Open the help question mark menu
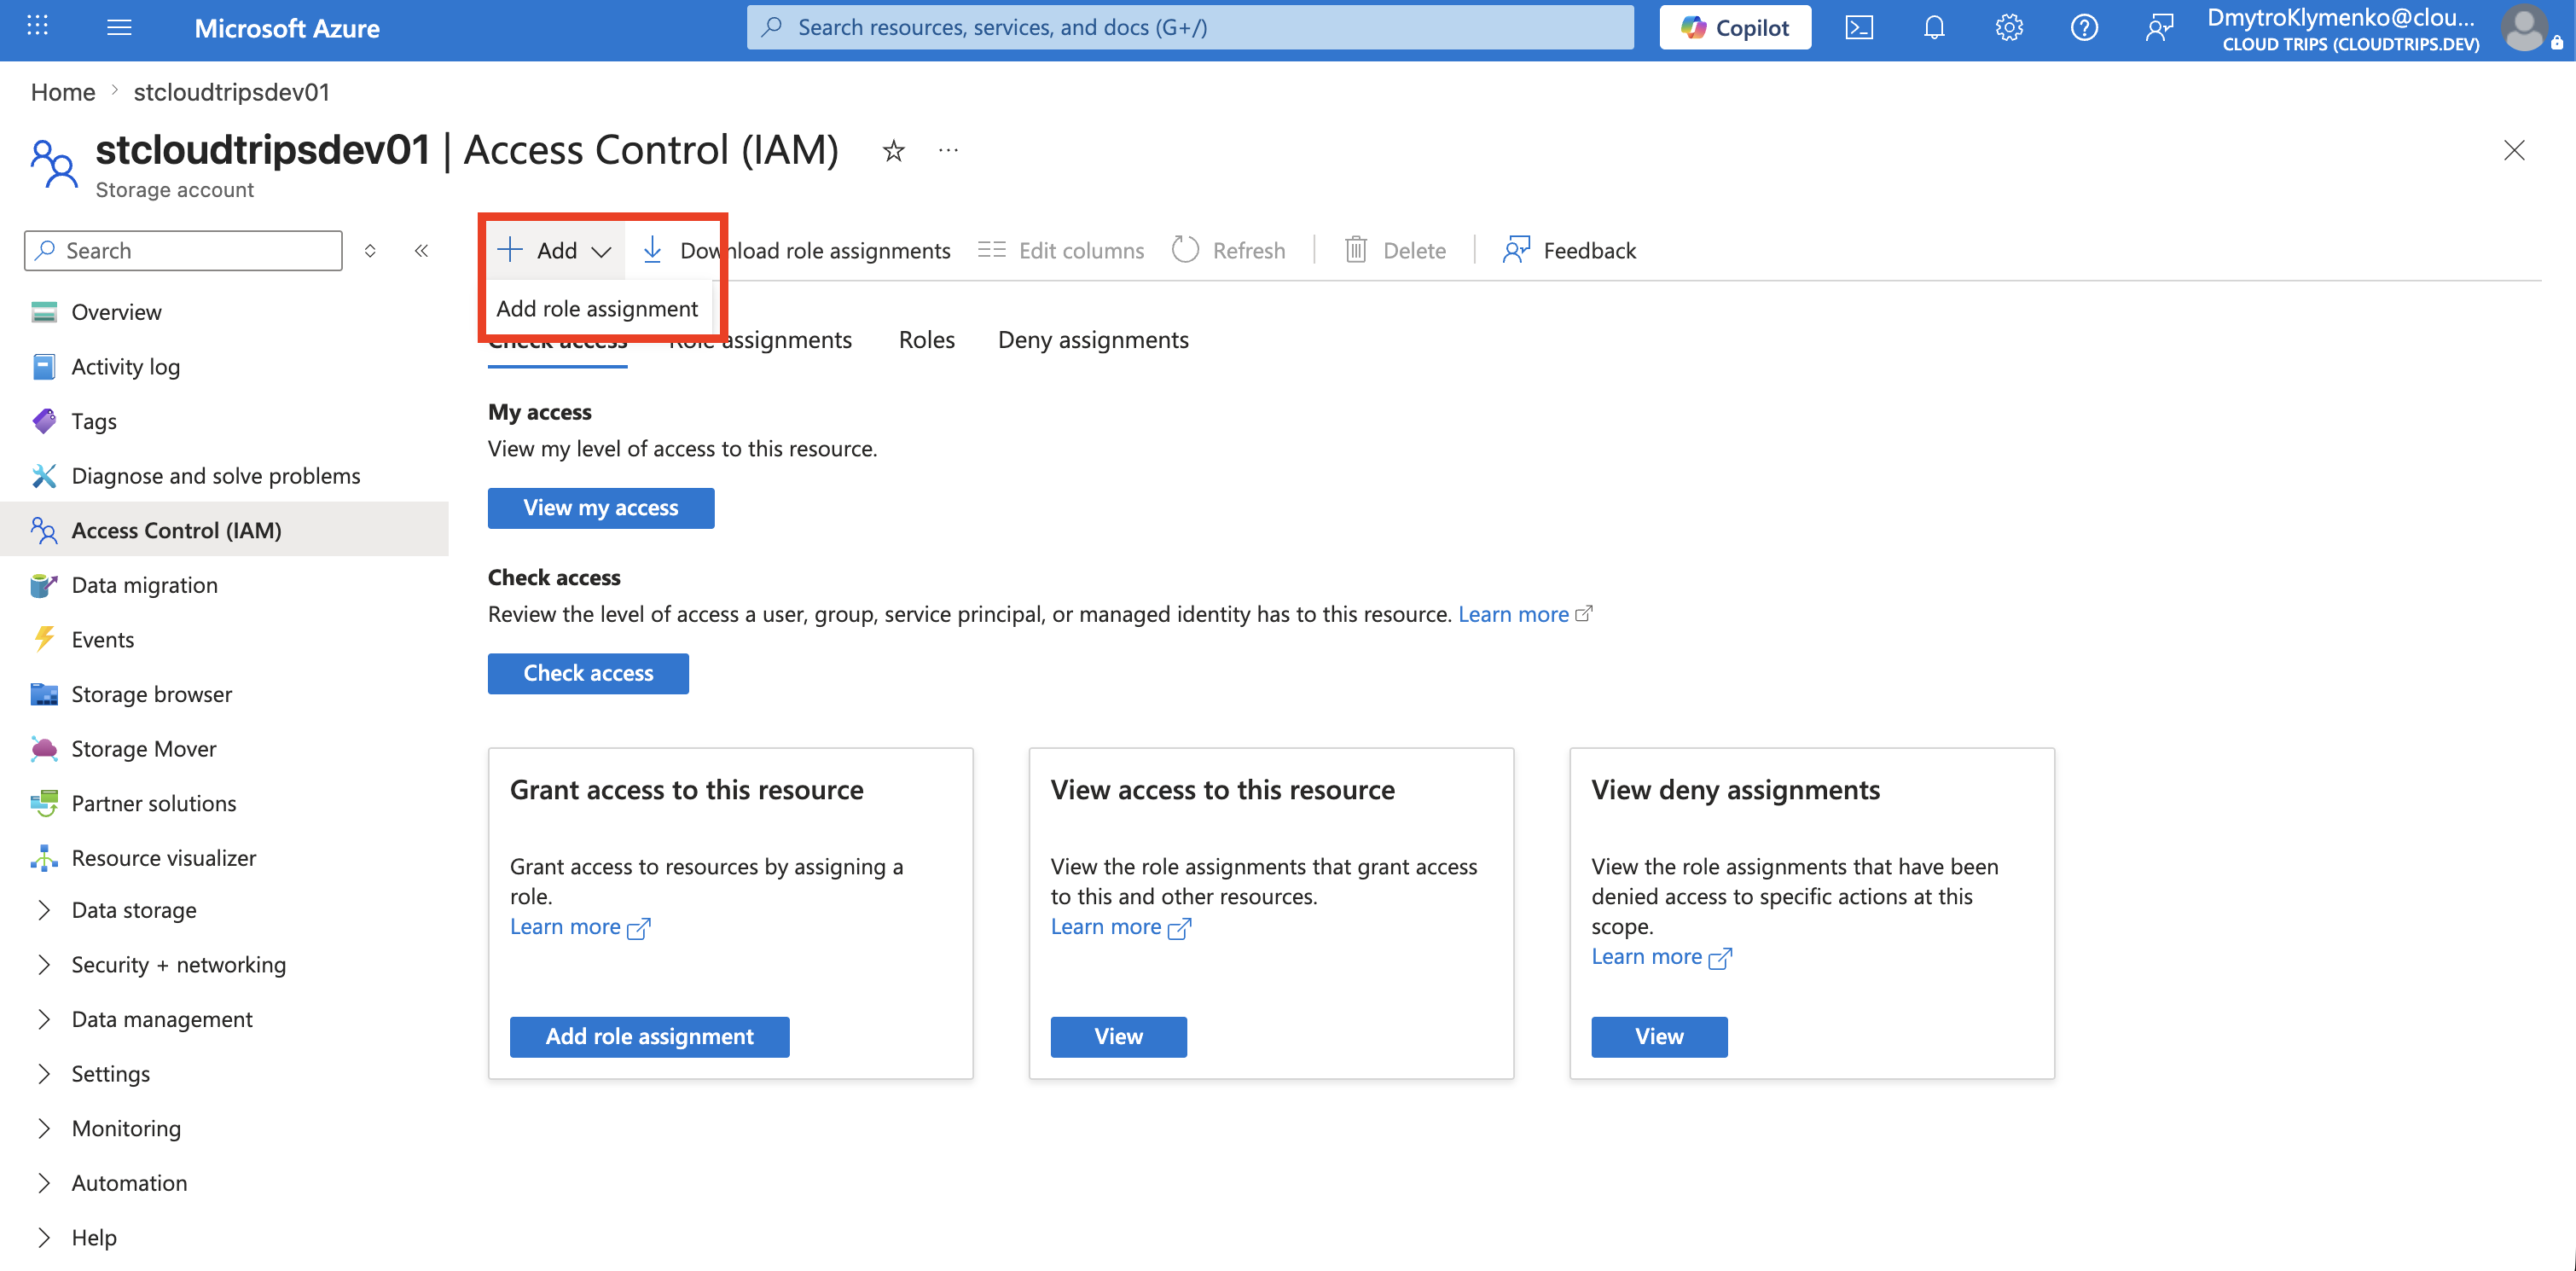Screen dimensions: 2576x1271 click(x=2084, y=27)
